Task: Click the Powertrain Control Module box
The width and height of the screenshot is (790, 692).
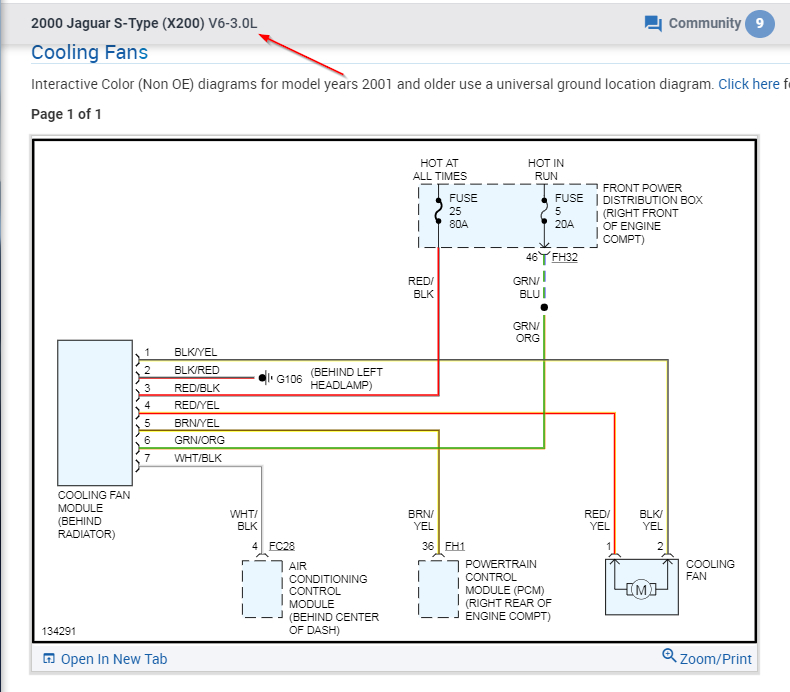Action: (x=438, y=589)
